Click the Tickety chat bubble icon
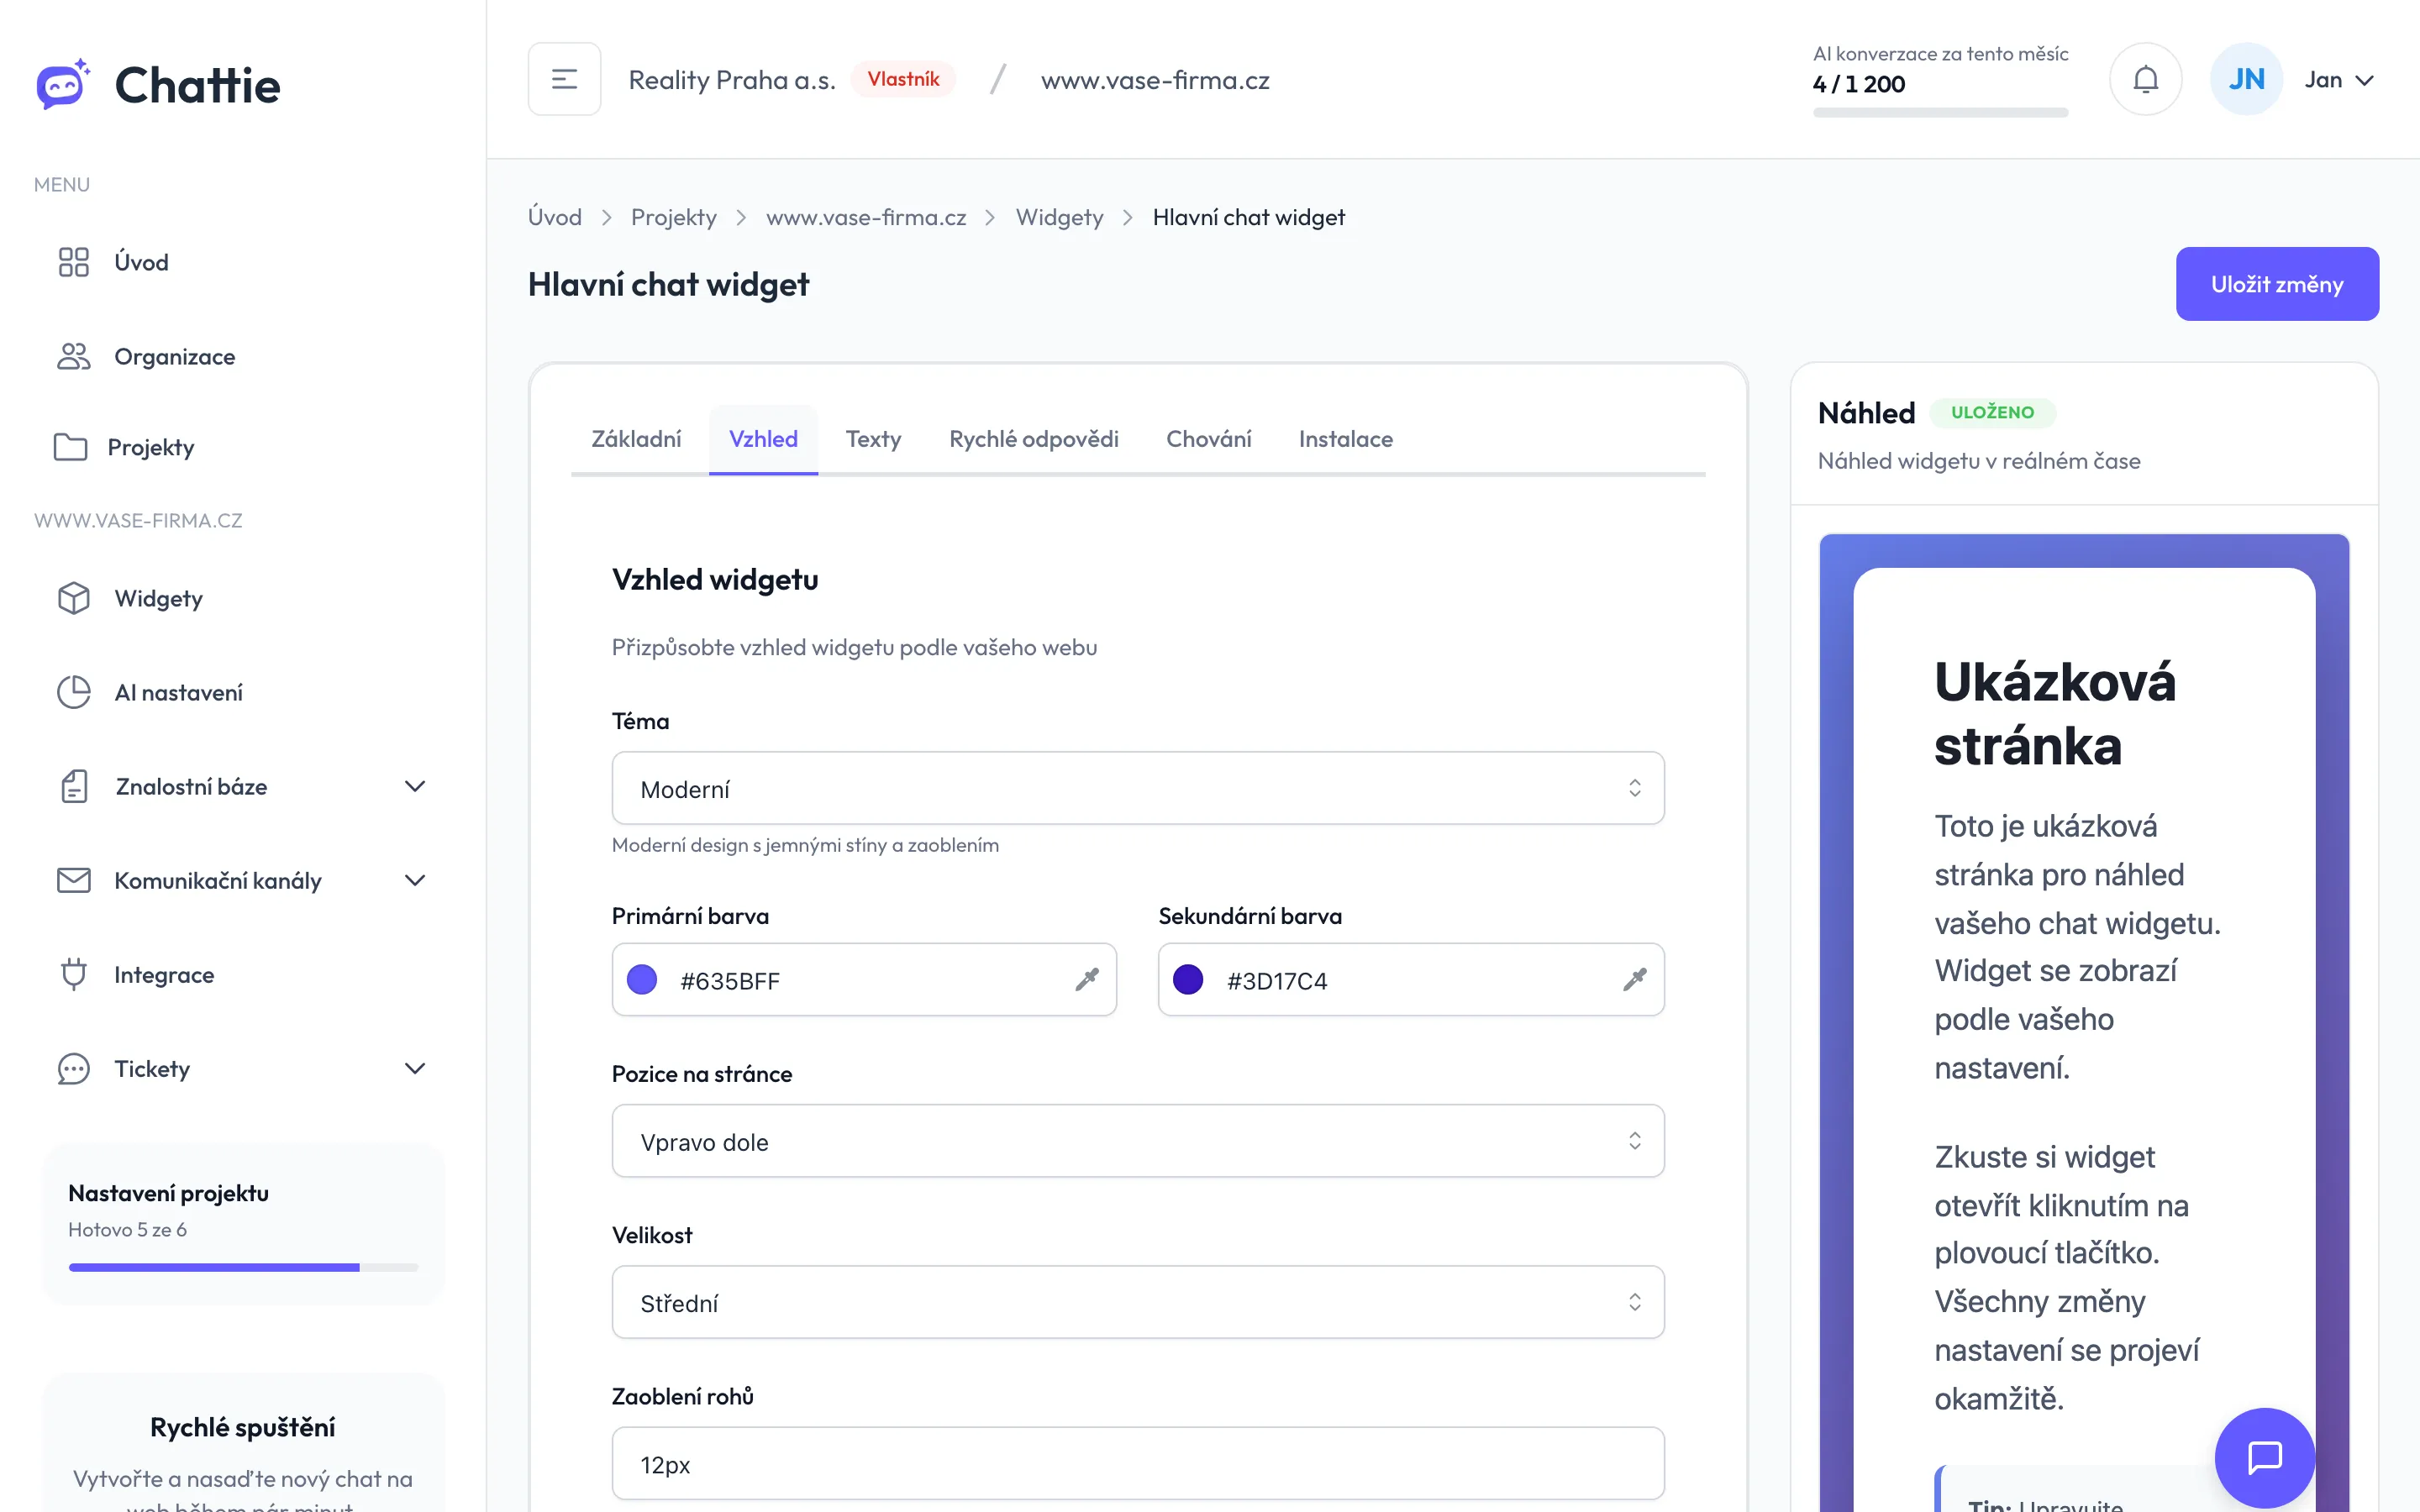 [73, 1068]
